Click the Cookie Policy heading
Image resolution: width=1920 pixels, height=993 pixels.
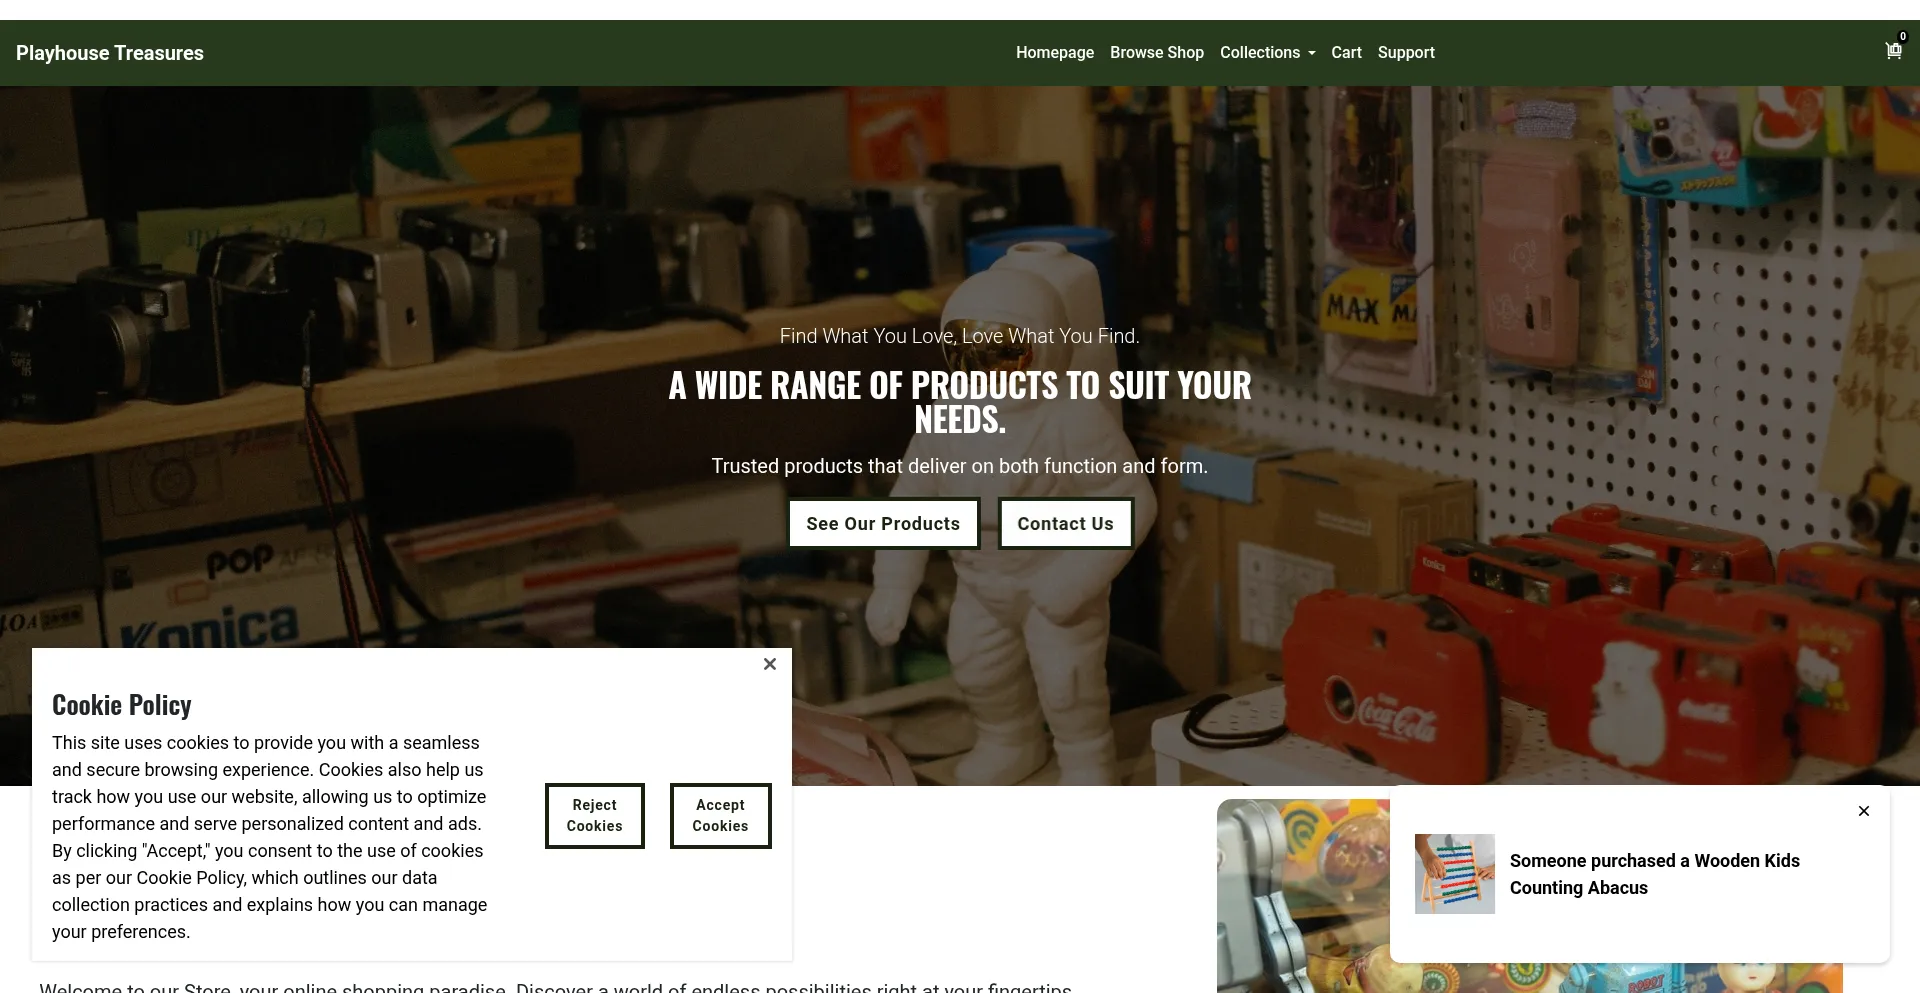(x=122, y=705)
